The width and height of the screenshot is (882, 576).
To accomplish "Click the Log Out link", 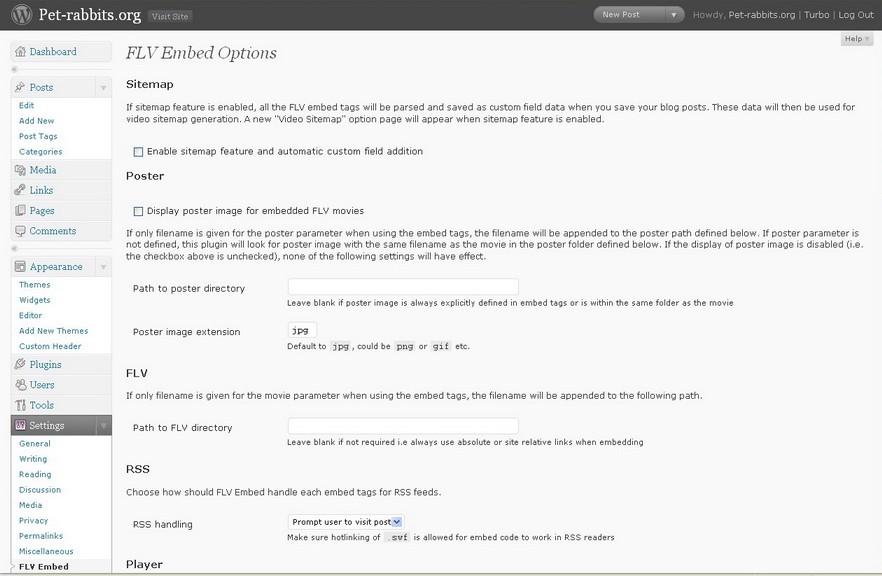I will click(856, 15).
